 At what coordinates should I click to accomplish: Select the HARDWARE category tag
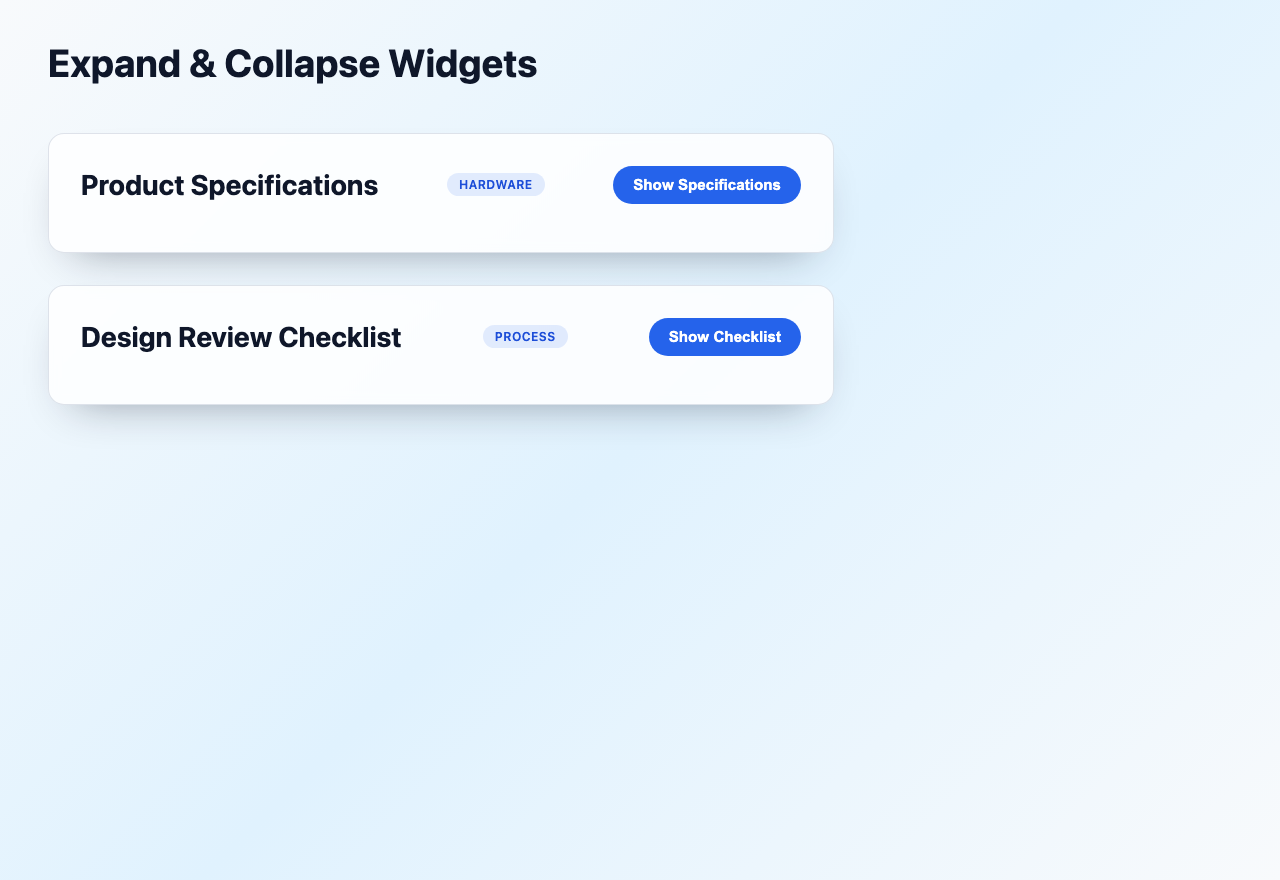tap(495, 184)
